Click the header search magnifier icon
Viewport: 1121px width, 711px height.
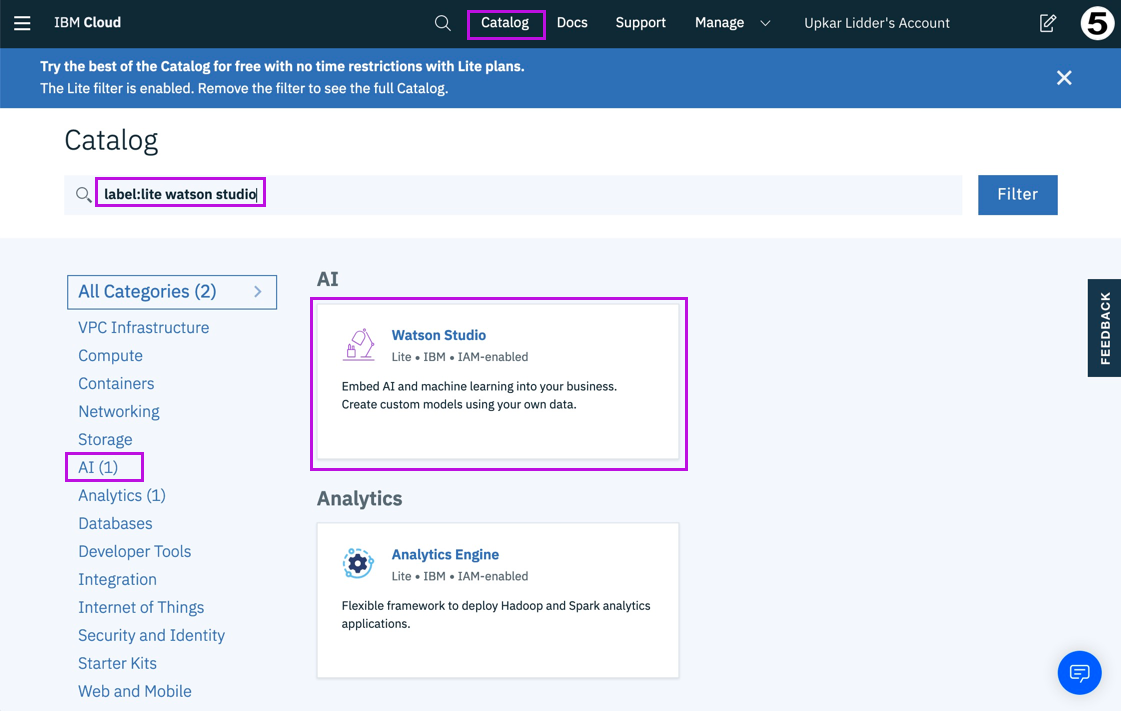point(443,23)
